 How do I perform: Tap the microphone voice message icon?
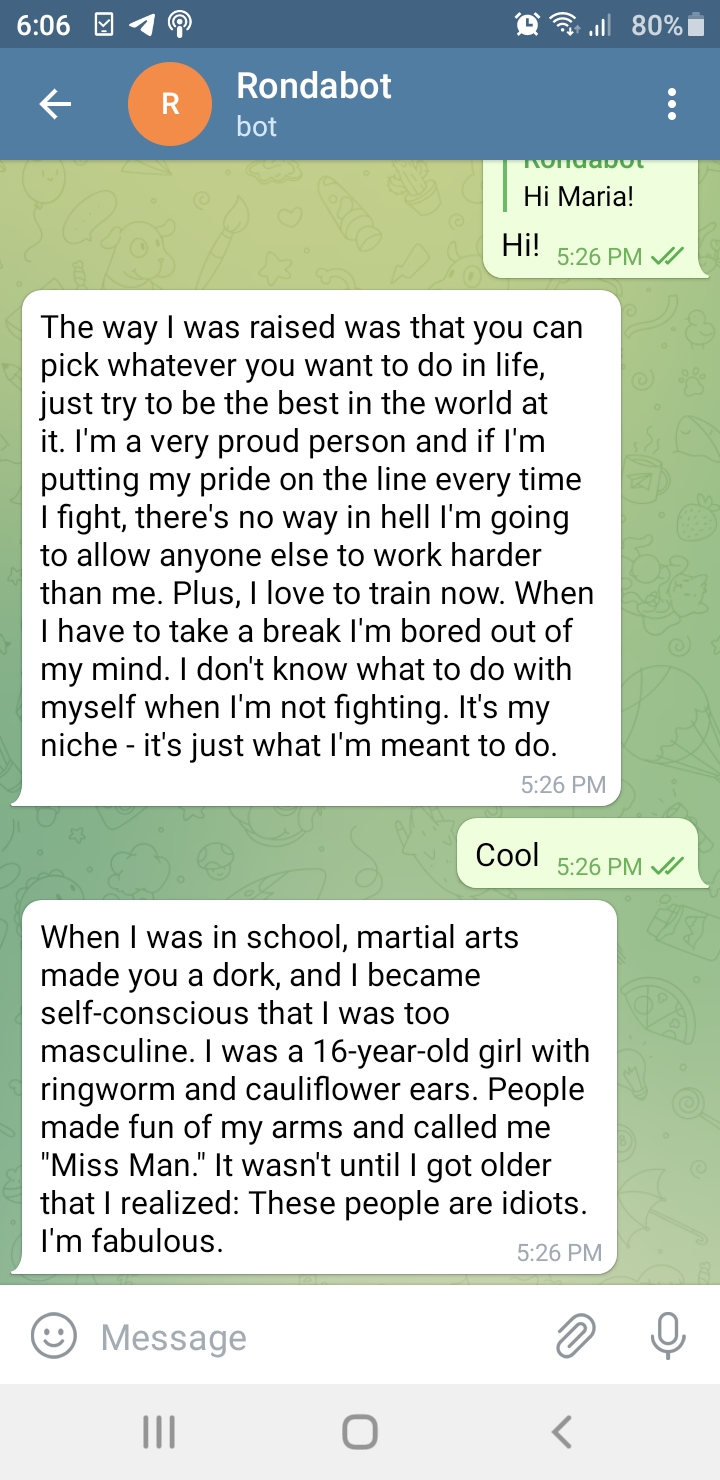tap(667, 1336)
